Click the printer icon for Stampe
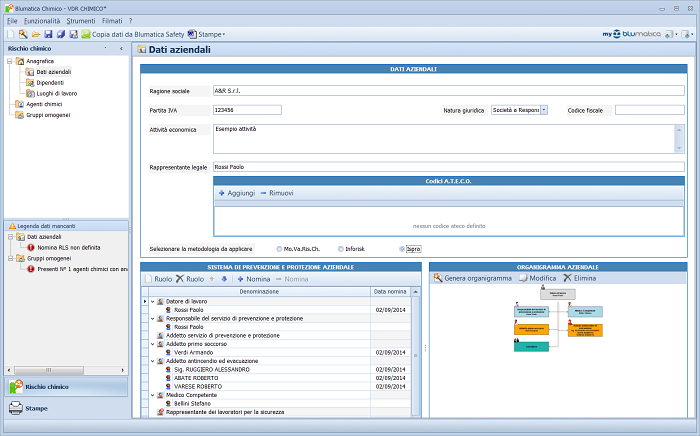 click(16, 408)
